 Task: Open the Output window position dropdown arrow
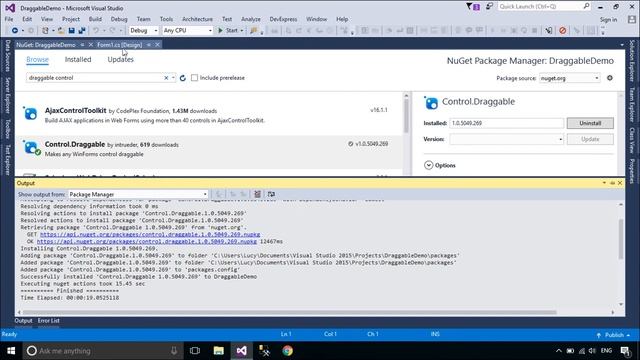click(x=604, y=183)
